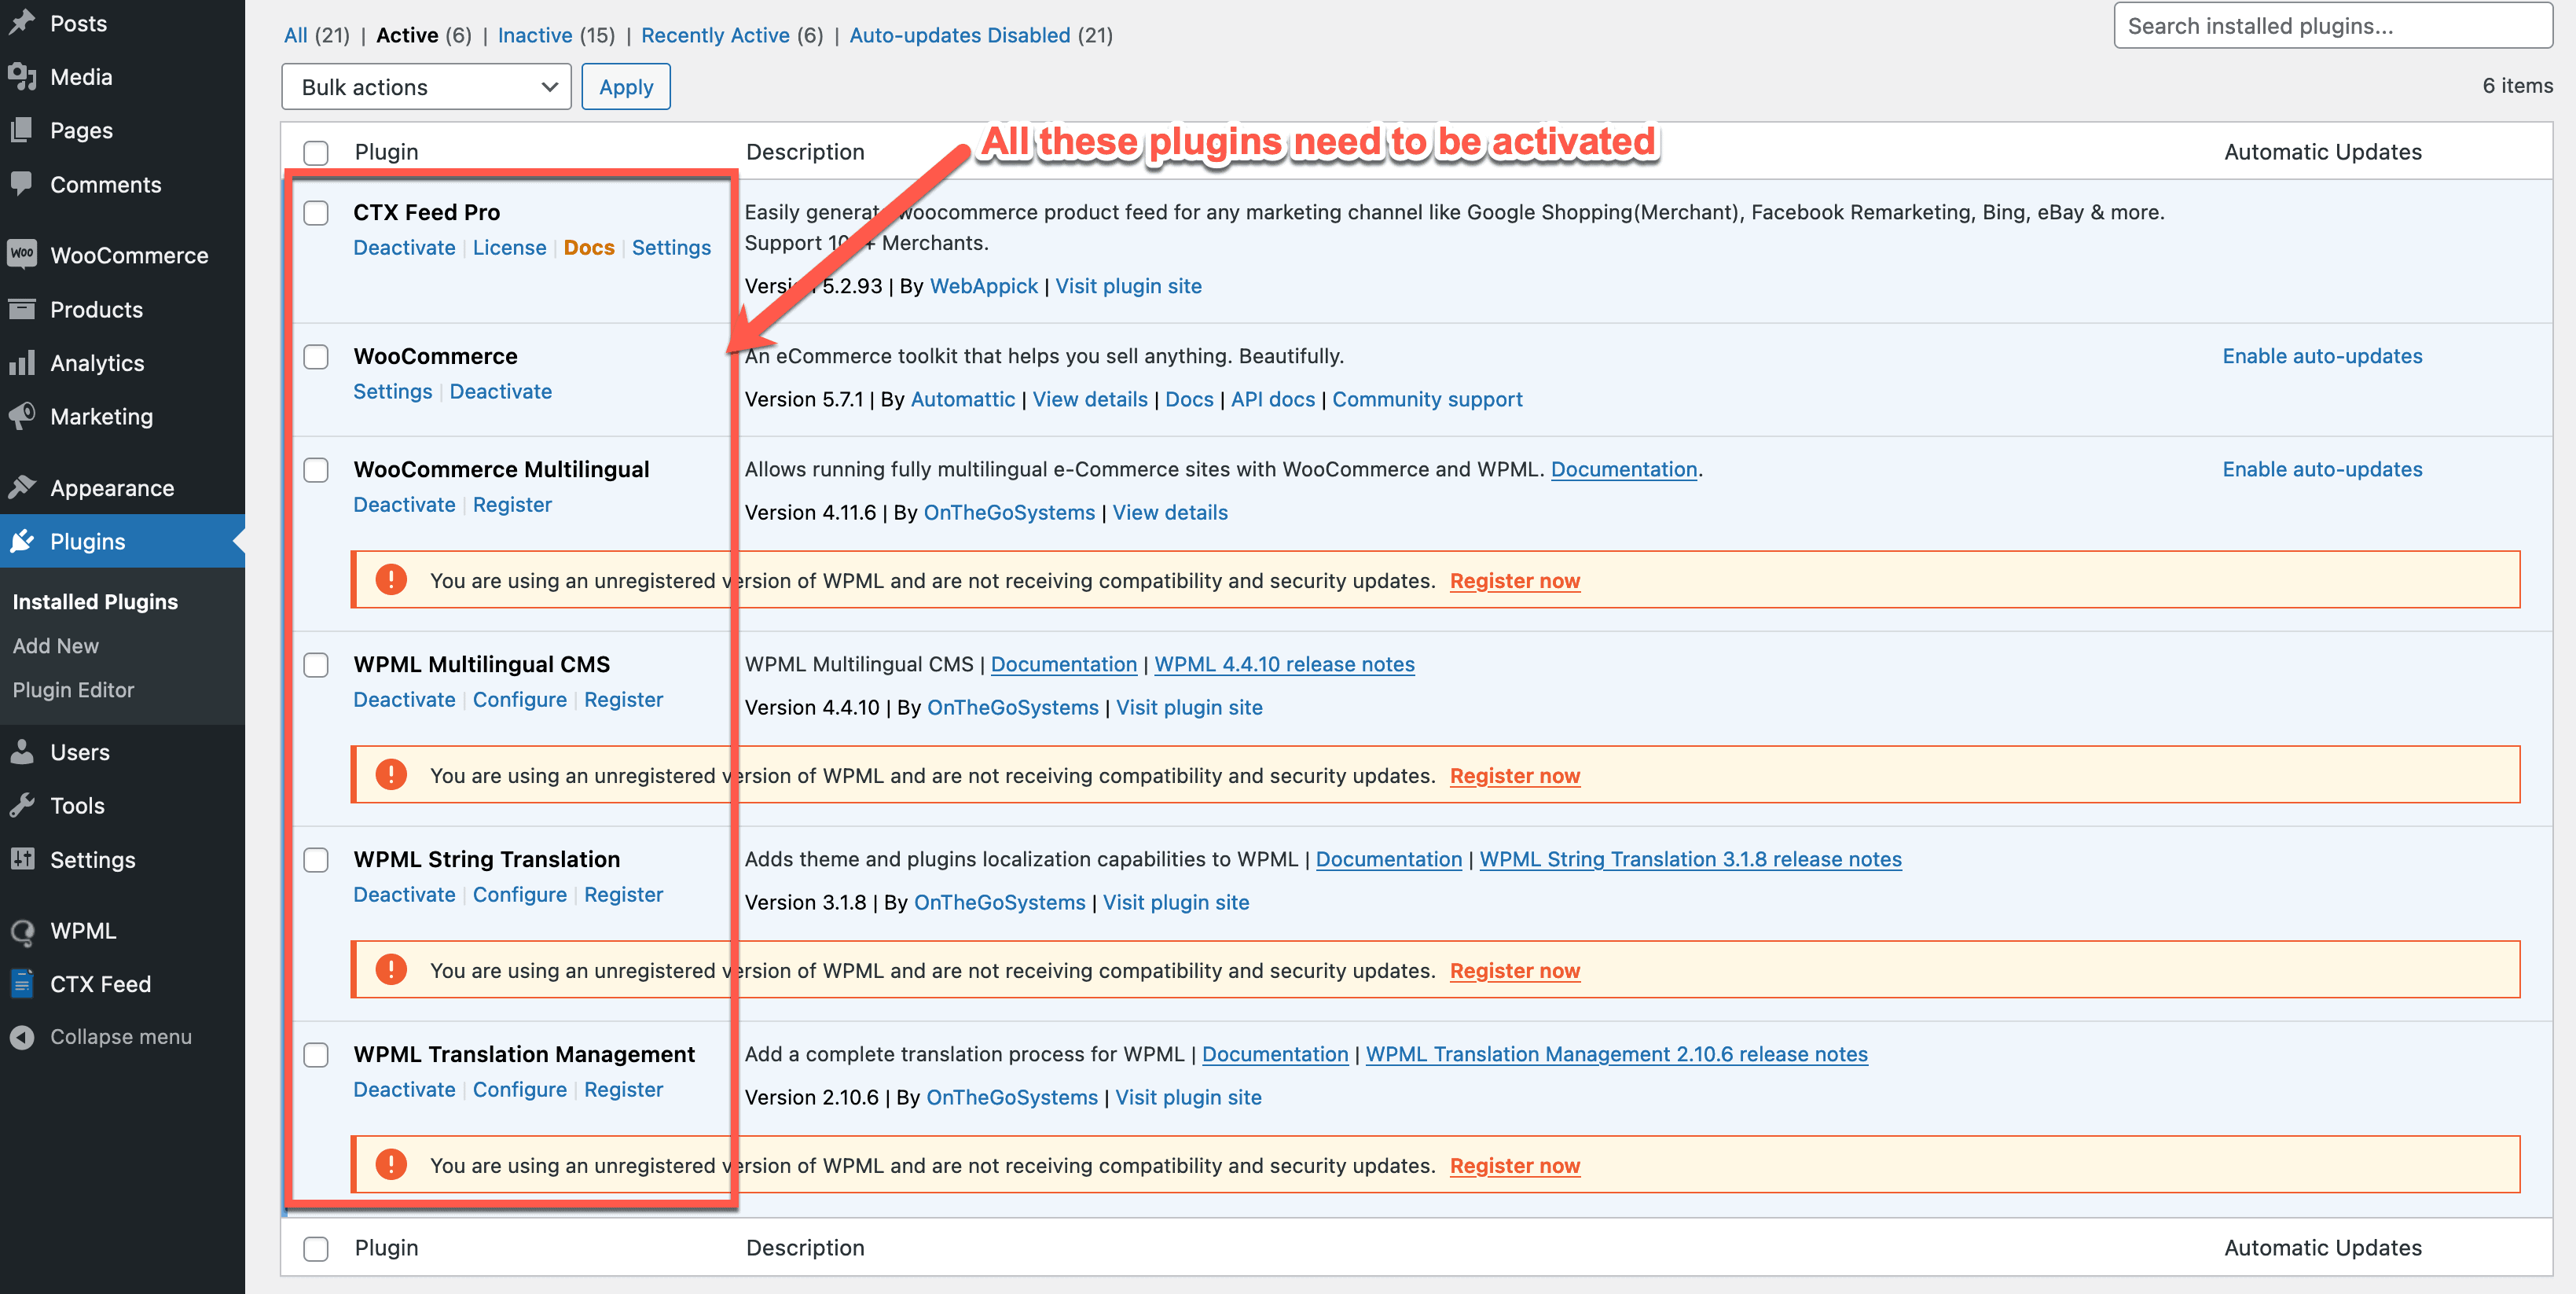Open CTX Feed Pro License link
Viewport: 2576px width, 1294px height.
tap(509, 247)
